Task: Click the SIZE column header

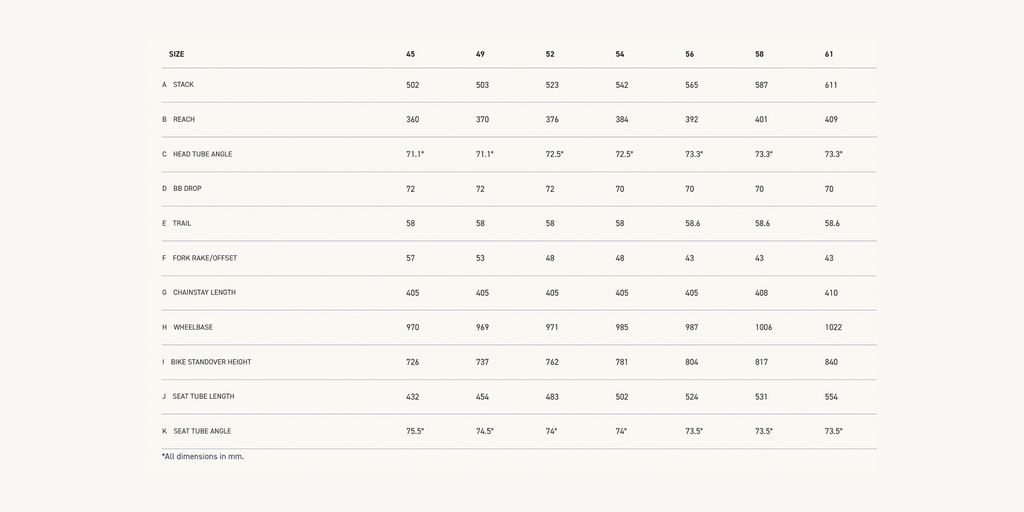Action: coord(176,54)
